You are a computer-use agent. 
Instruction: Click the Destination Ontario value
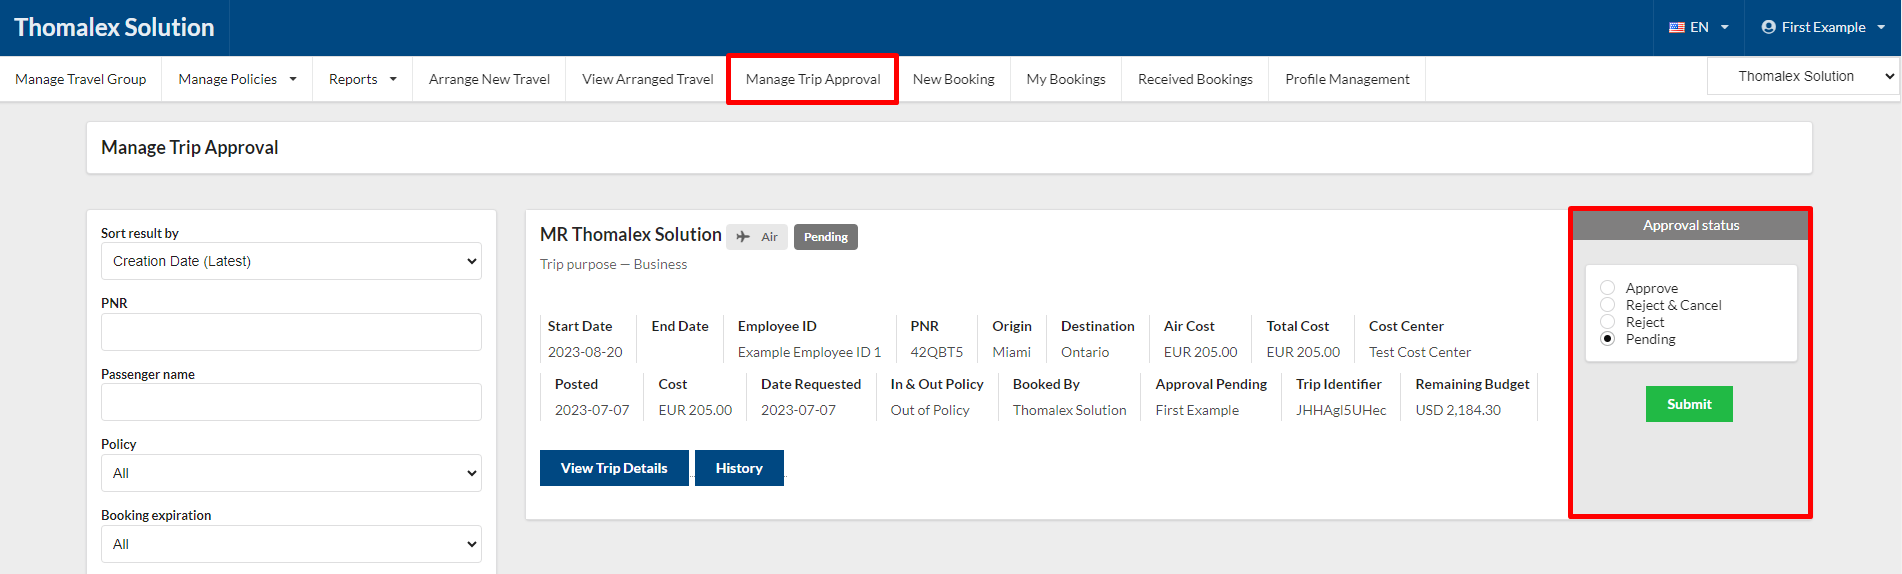[x=1085, y=352]
